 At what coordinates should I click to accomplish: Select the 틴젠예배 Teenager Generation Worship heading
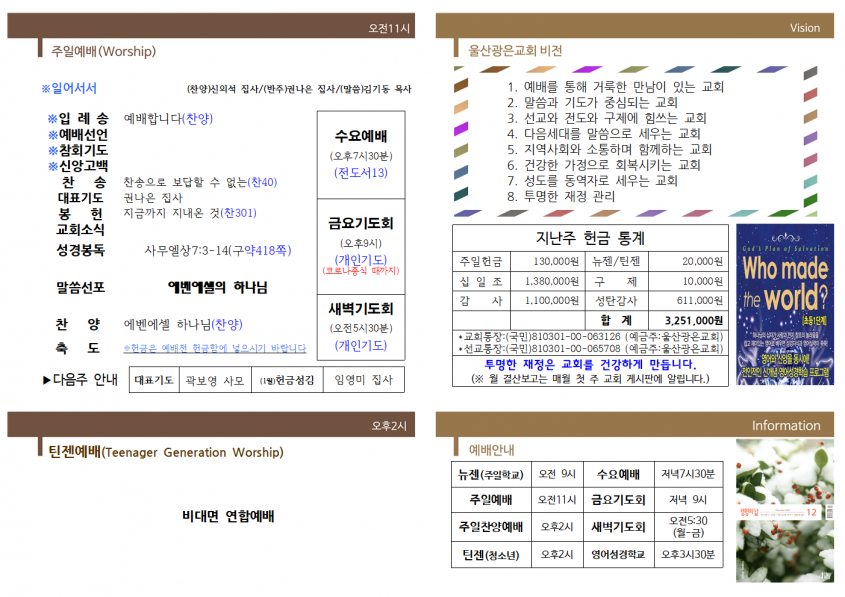pos(166,452)
